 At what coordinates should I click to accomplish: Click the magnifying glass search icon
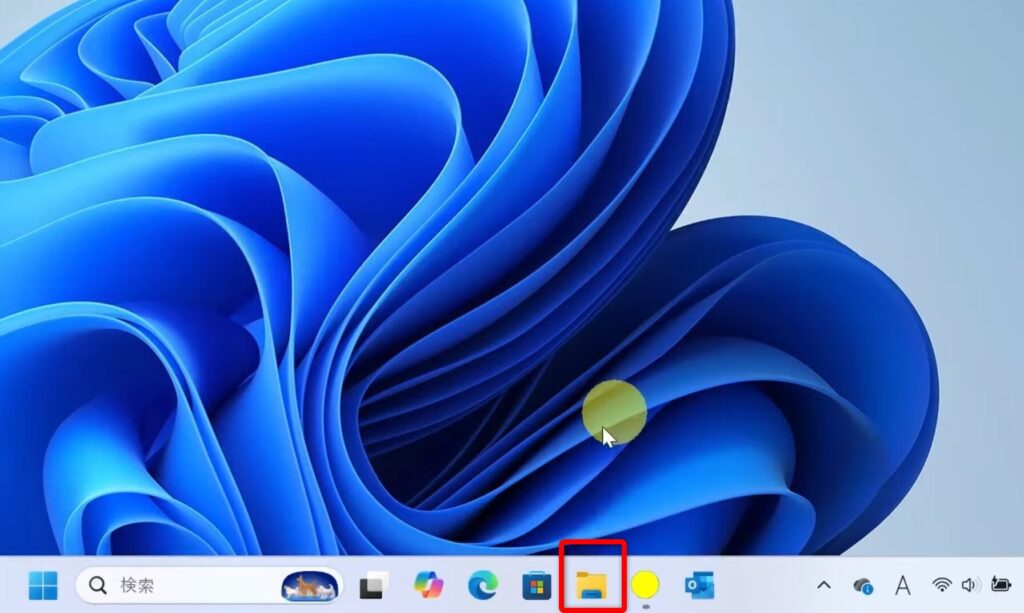pos(97,585)
